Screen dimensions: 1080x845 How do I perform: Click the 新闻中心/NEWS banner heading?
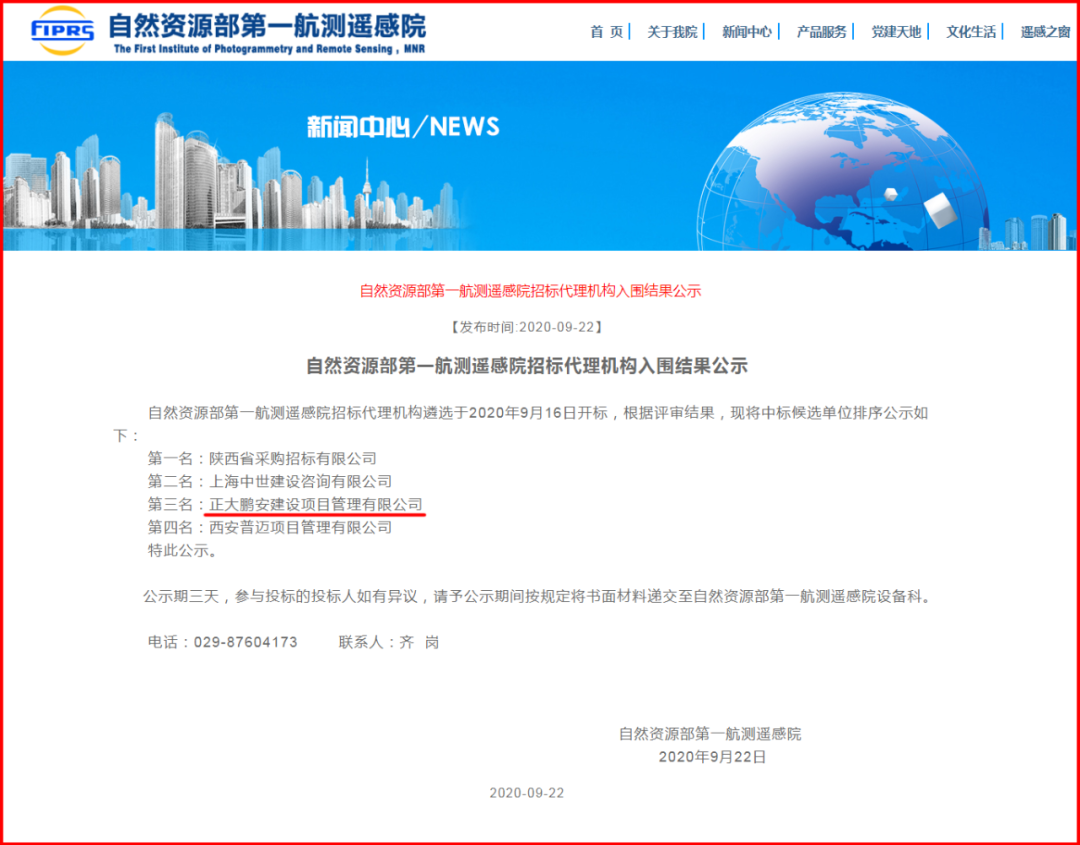tap(402, 127)
